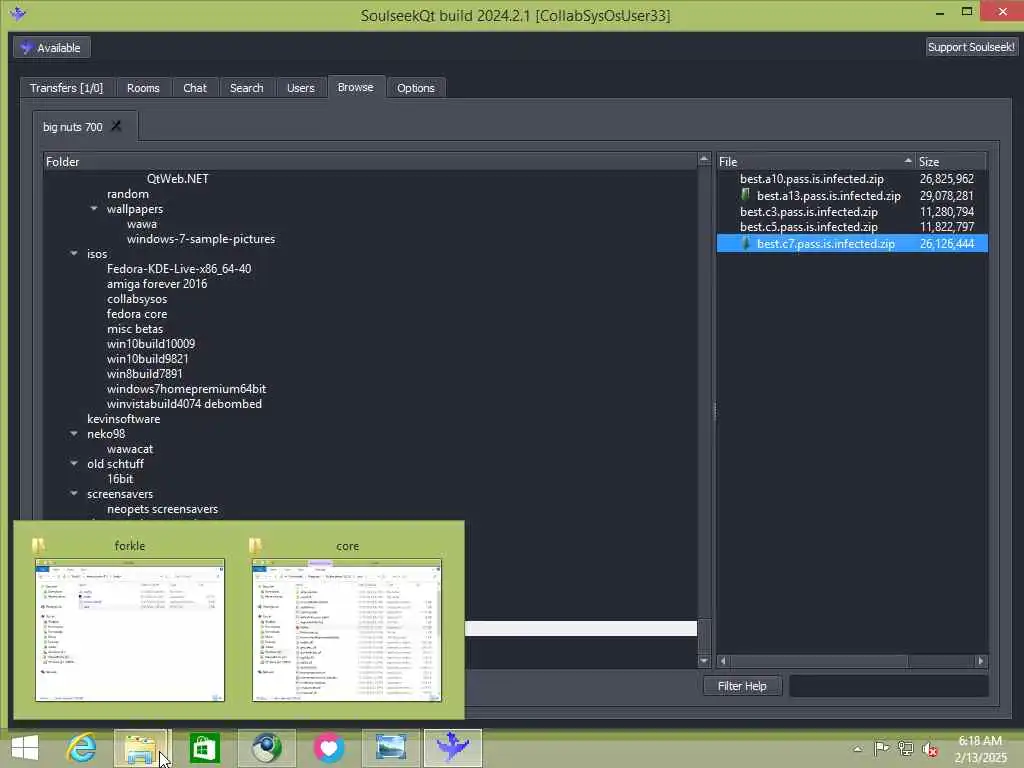1024x768 pixels.
Task: Select the collabsysos folder
Action: pyautogui.click(x=137, y=299)
